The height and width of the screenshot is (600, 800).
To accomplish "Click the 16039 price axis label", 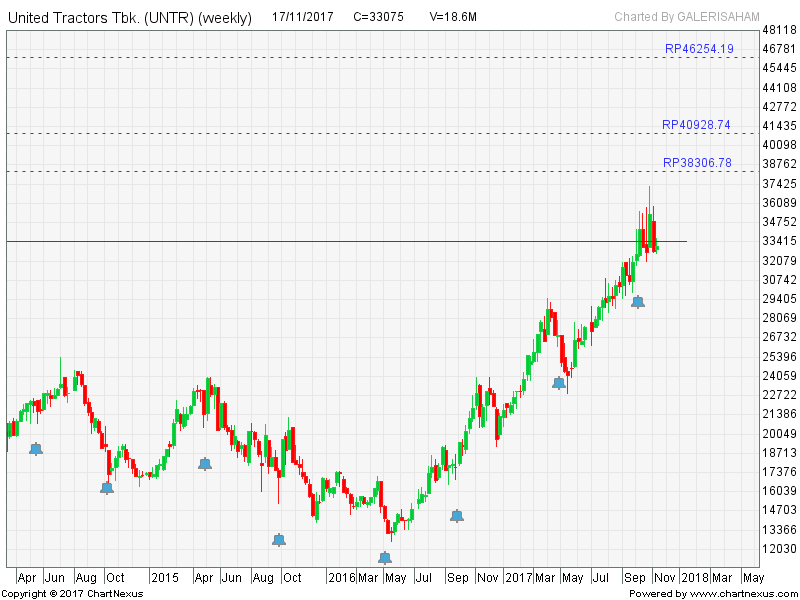I will click(779, 491).
